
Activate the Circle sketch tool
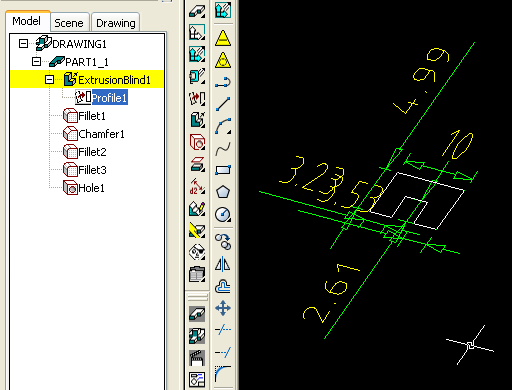click(x=223, y=214)
